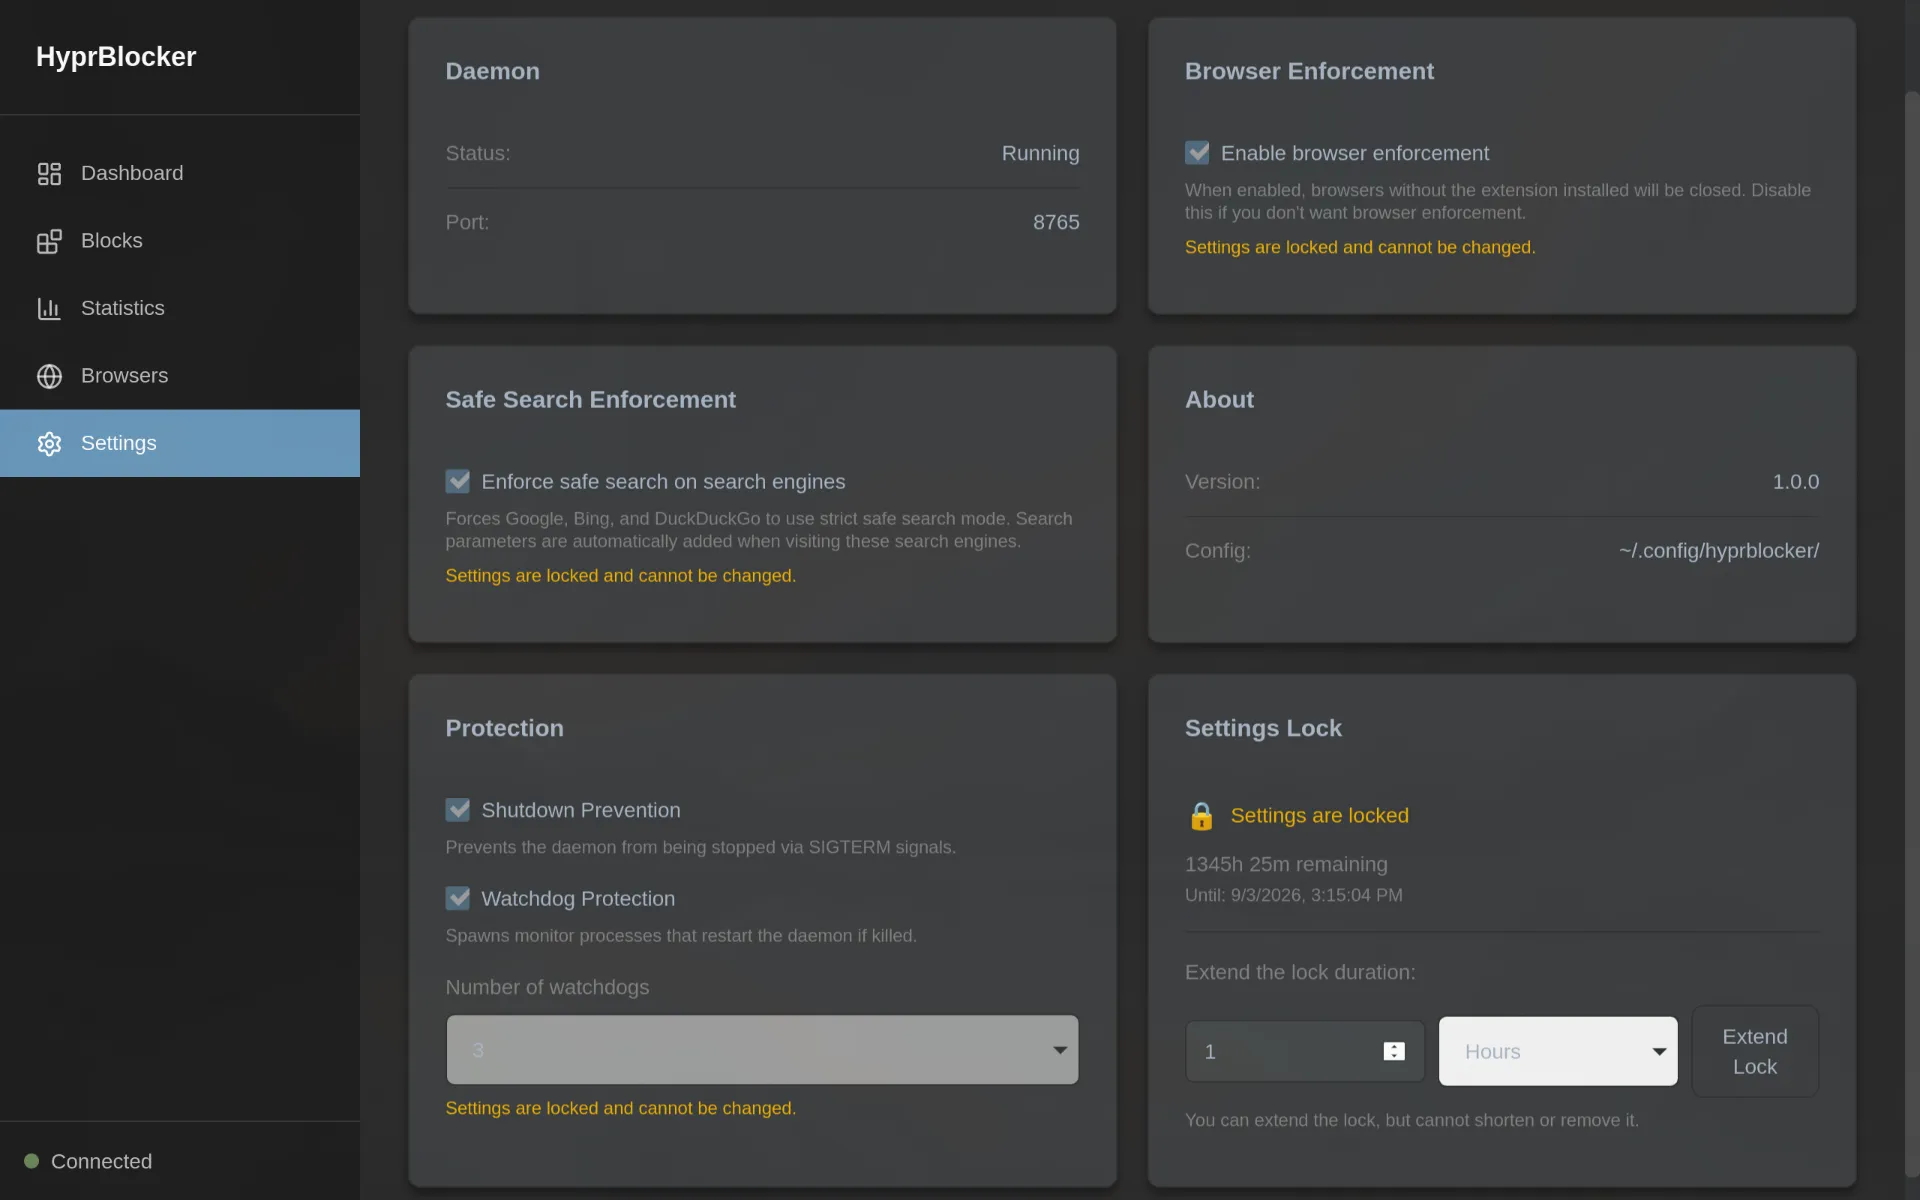Screen dimensions: 1920x1200
Task: Click the Statistics bar chart icon
Action: pyautogui.click(x=49, y=309)
